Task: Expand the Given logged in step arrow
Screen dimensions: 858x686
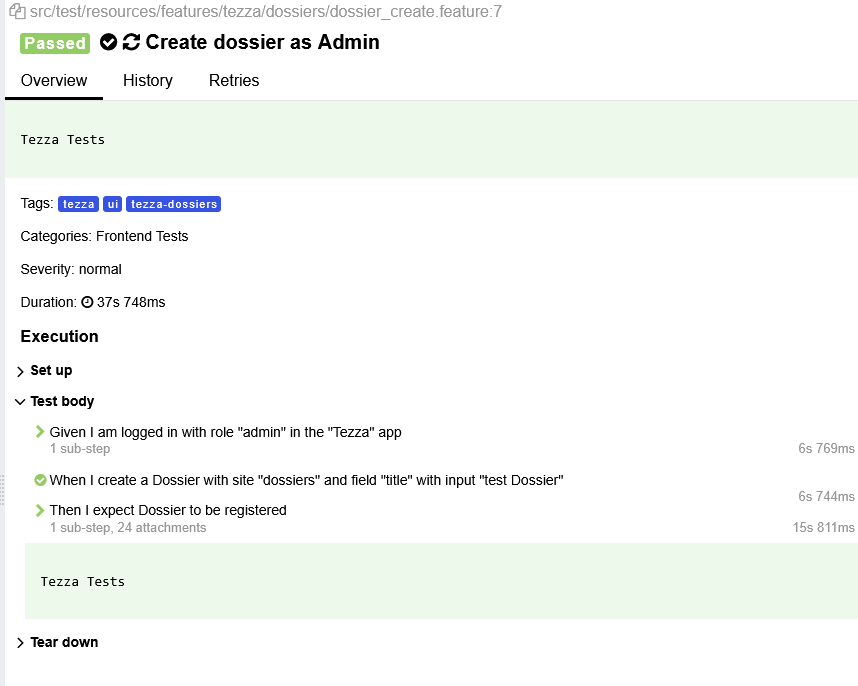Action: [x=39, y=432]
